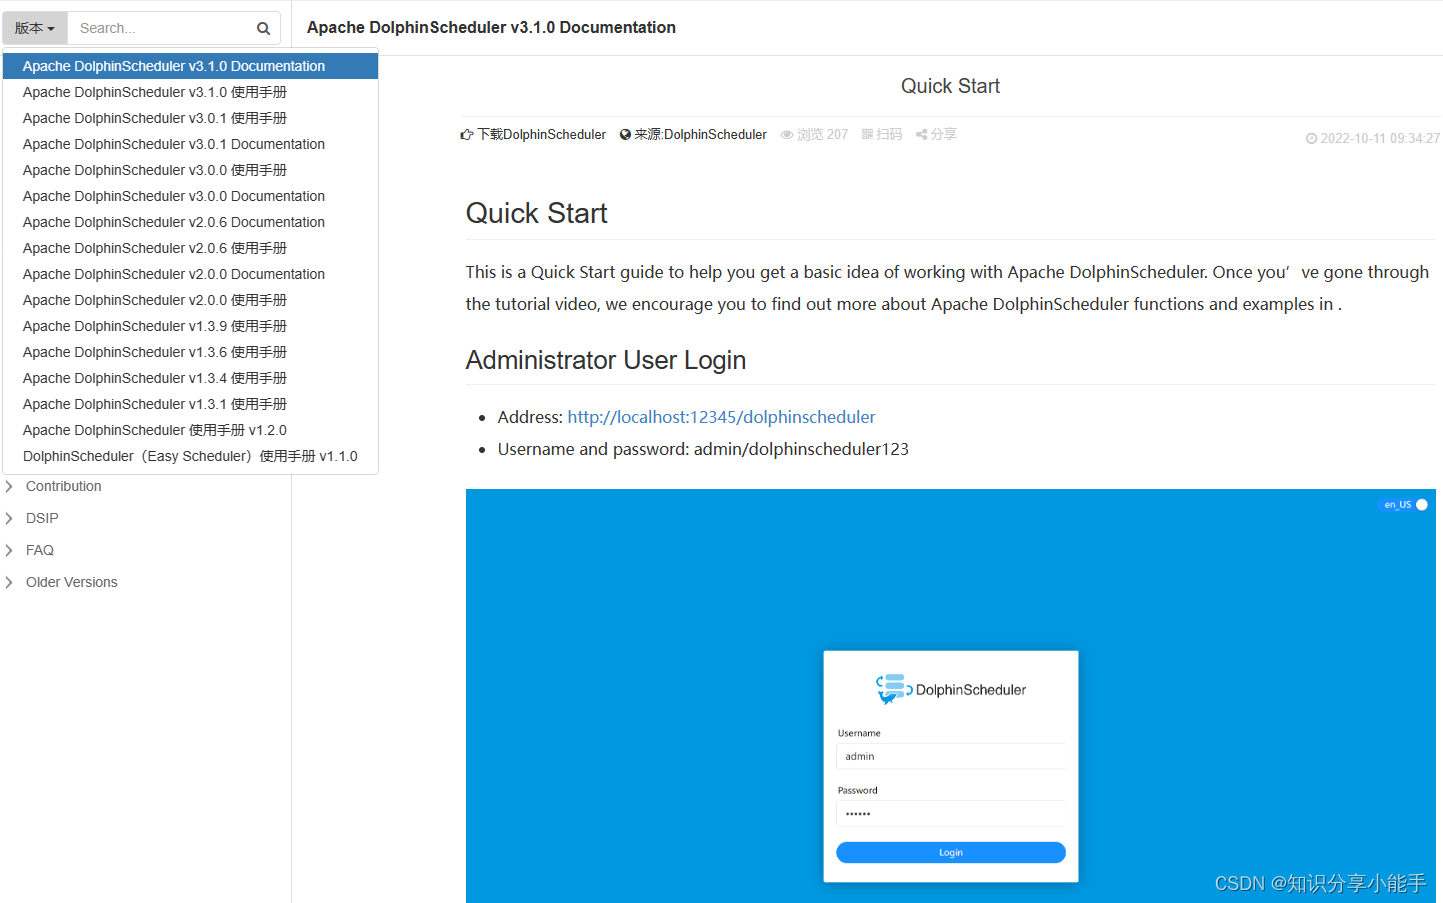Open the DSIP tree item
The height and width of the screenshot is (903, 1443).
[42, 518]
